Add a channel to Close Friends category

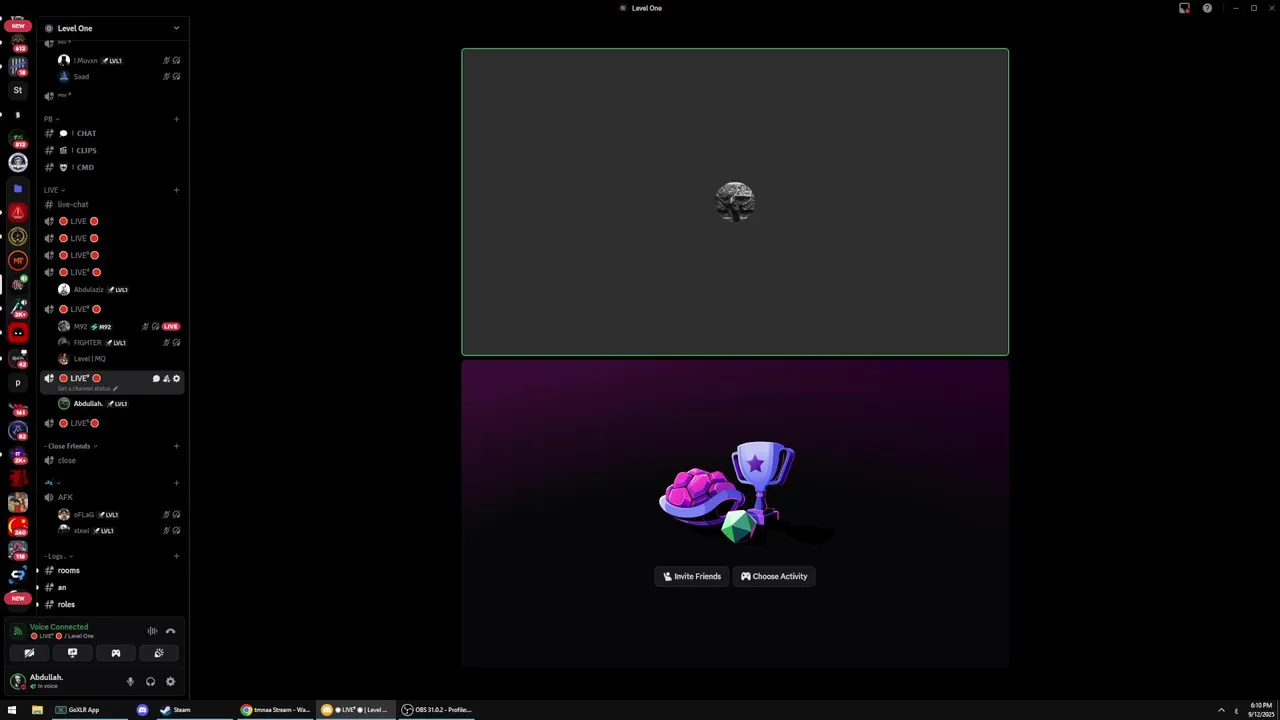pyautogui.click(x=176, y=446)
